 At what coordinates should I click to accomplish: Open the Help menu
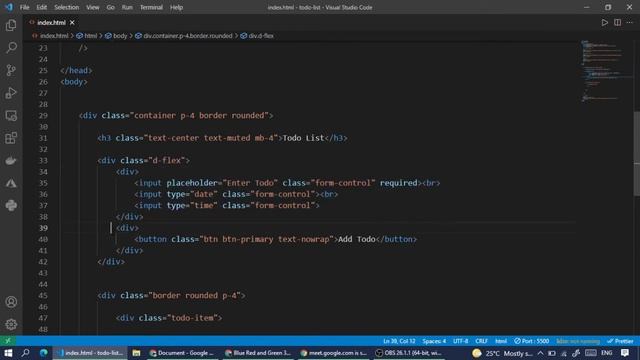(176, 7)
